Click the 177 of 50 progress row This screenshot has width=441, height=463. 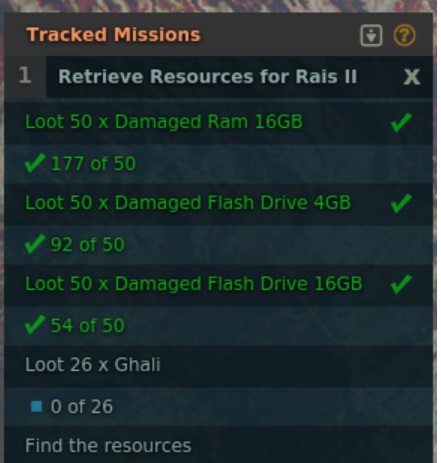tap(218, 164)
